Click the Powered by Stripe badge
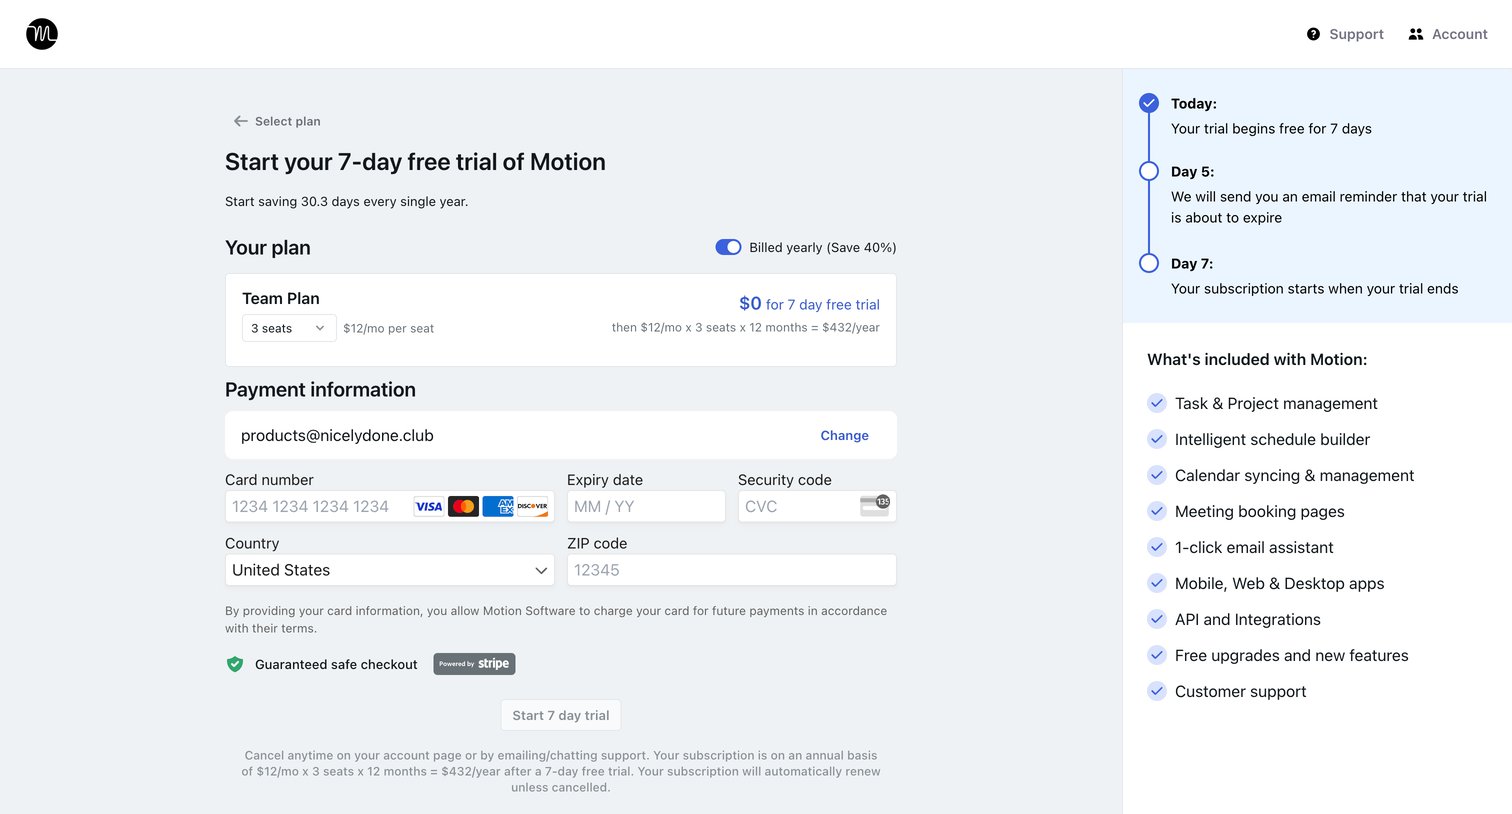Screen dimensions: 1512x814 point(474,664)
